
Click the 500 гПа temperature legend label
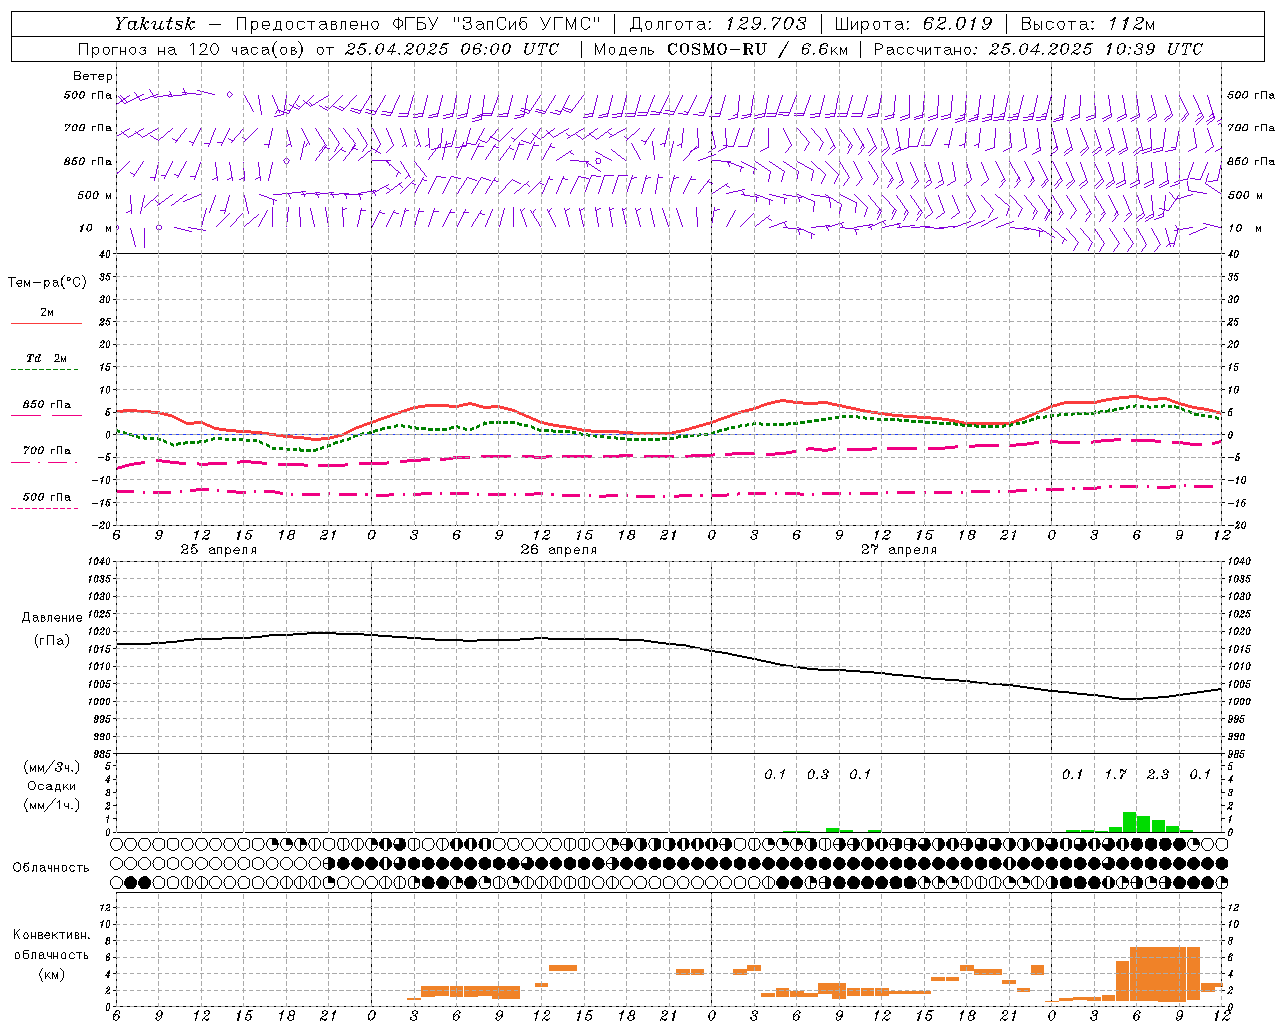pos(47,497)
